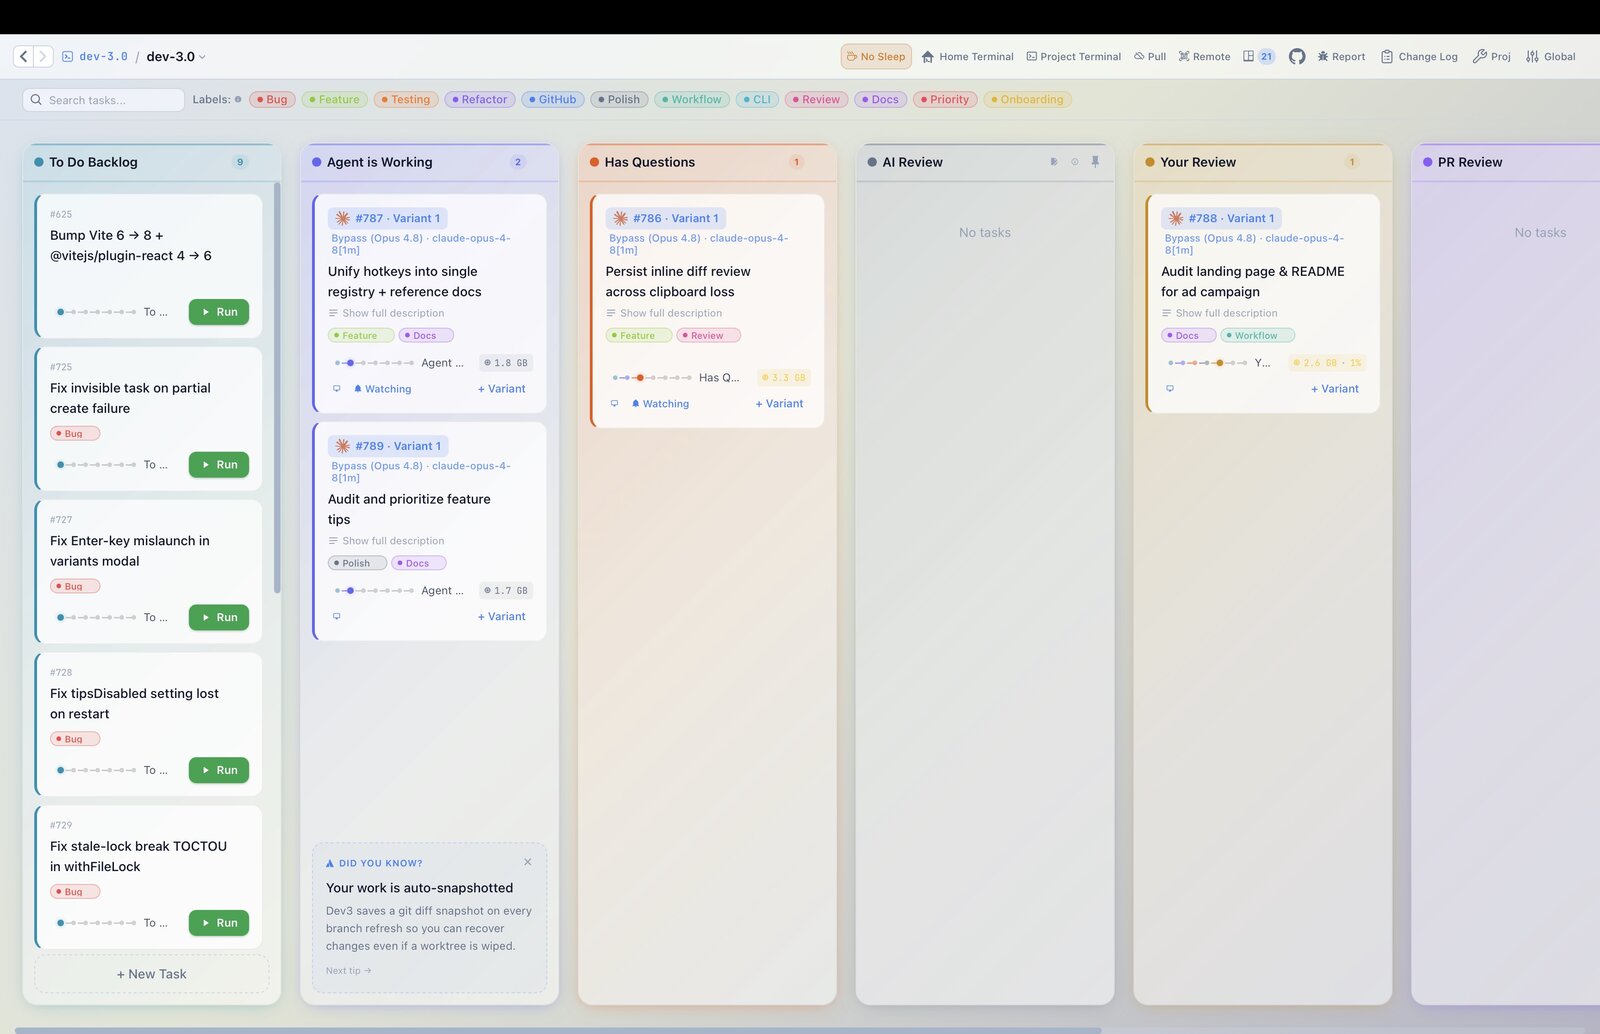Expand full description of Unify hotkeys task

386,313
